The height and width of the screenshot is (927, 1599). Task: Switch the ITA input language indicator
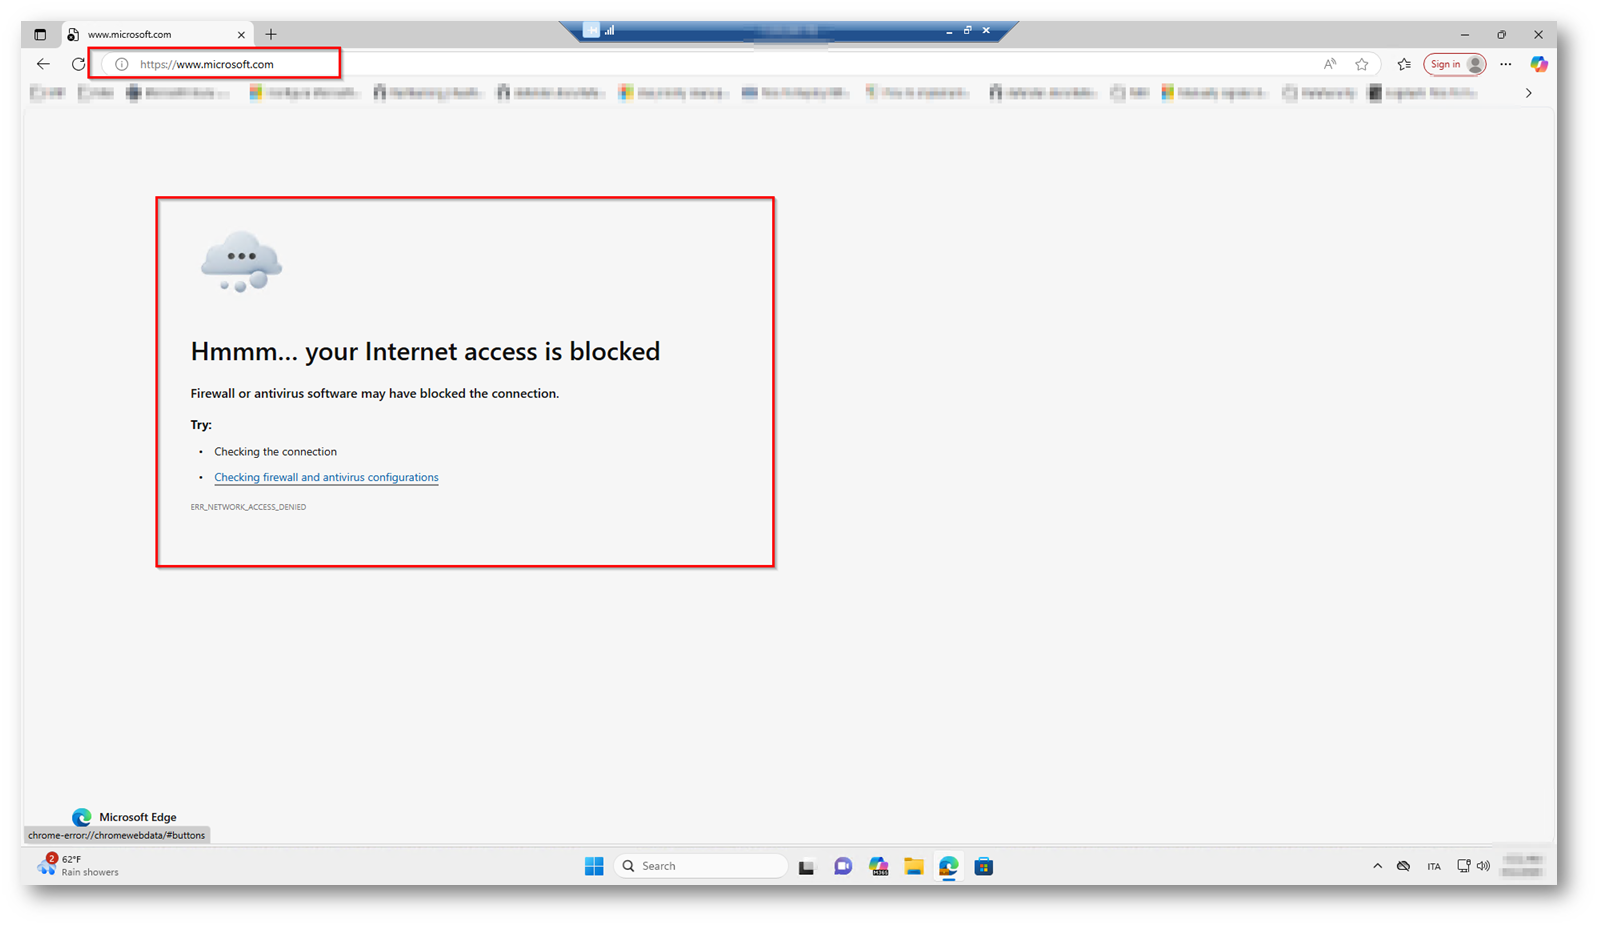1434,866
